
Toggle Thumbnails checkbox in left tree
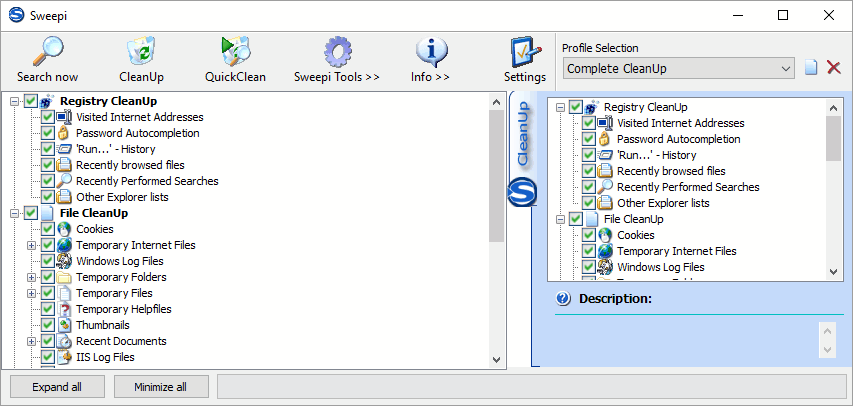[48, 325]
